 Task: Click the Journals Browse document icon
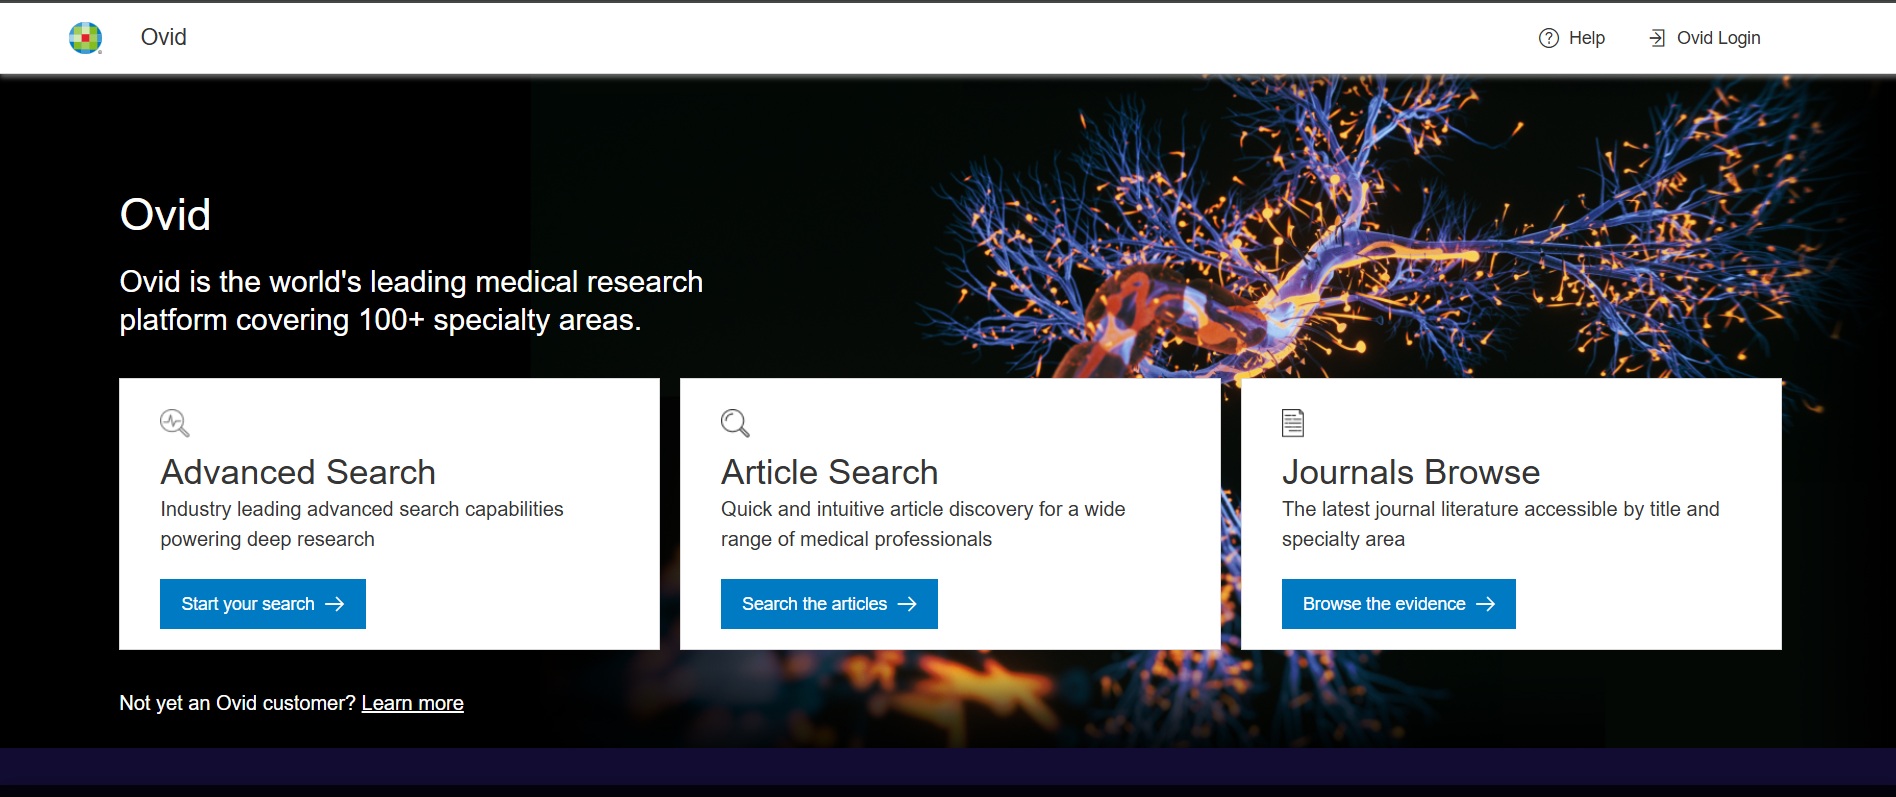pos(1293,423)
